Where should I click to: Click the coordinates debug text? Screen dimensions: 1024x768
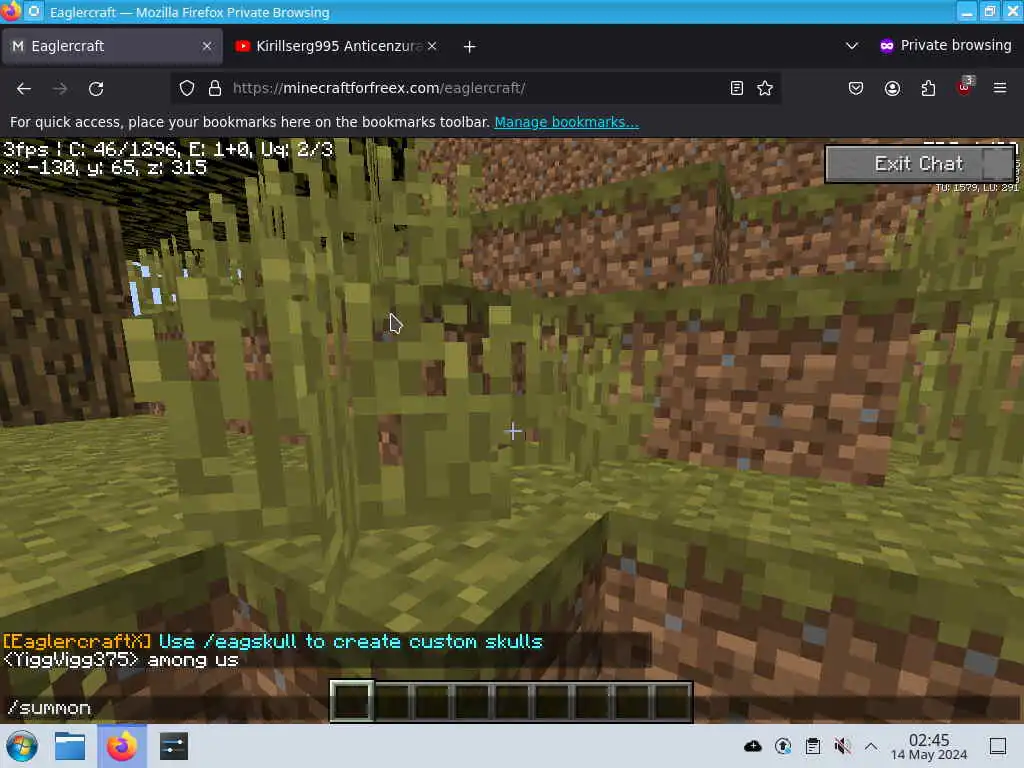(105, 168)
